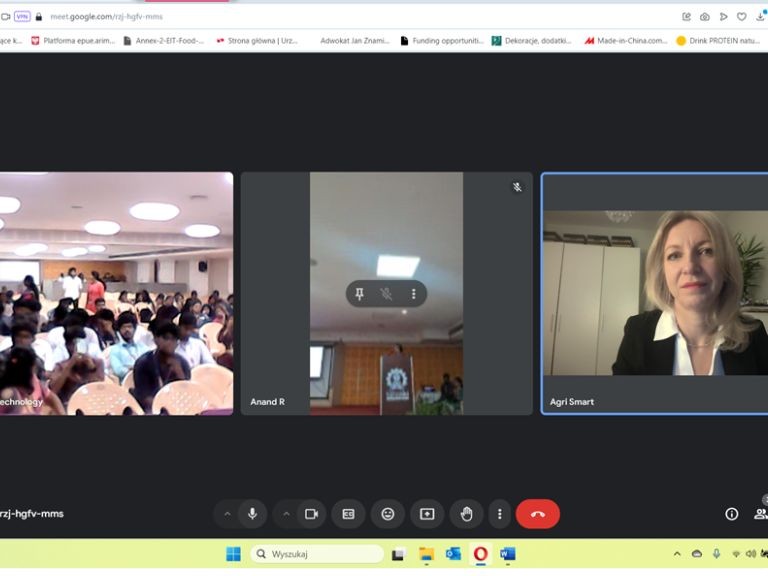The image size is (768, 576).
Task: Expand video settings arrow beside camera
Action: point(286,514)
